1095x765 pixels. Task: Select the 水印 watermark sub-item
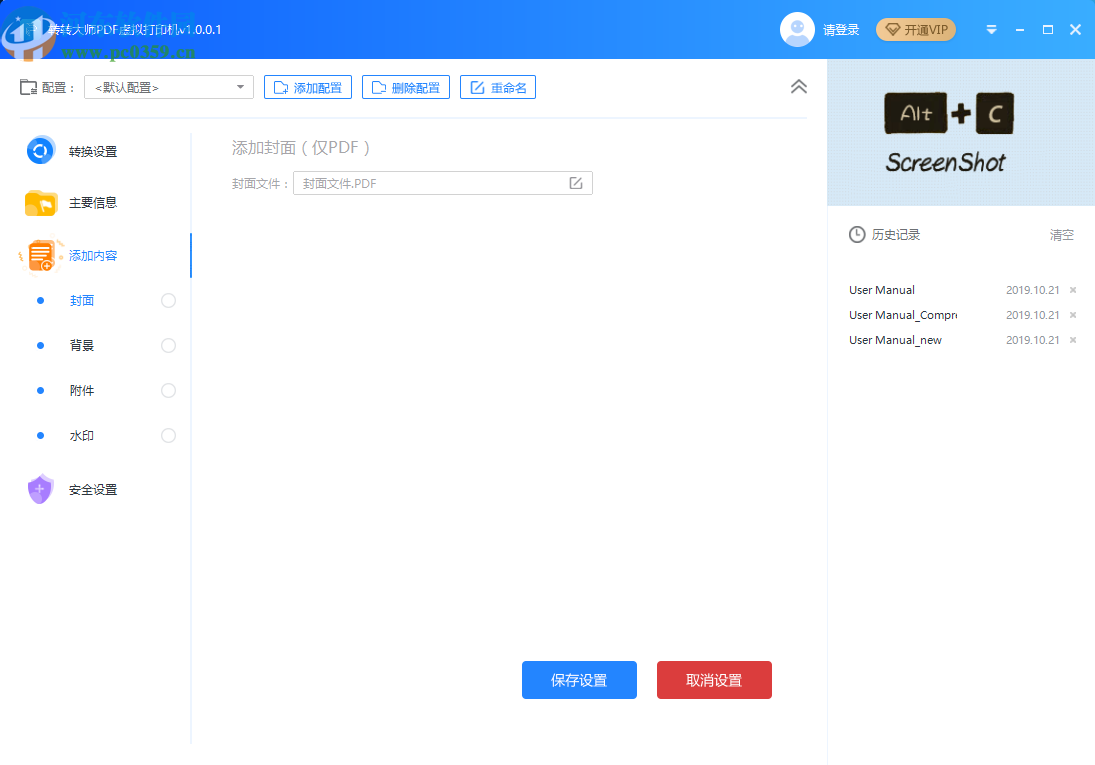point(82,435)
